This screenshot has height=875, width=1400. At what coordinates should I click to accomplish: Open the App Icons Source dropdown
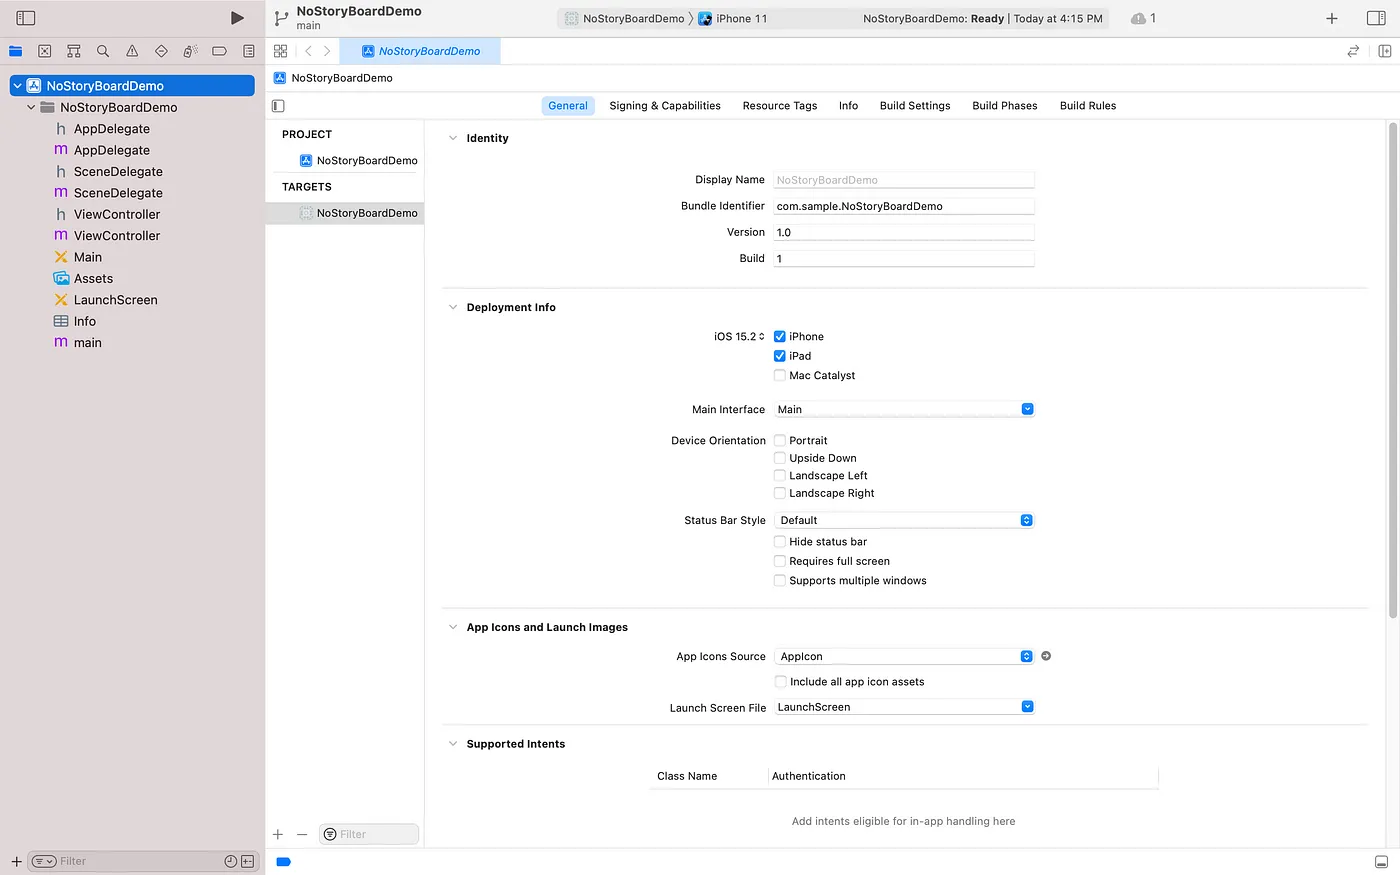click(x=904, y=656)
